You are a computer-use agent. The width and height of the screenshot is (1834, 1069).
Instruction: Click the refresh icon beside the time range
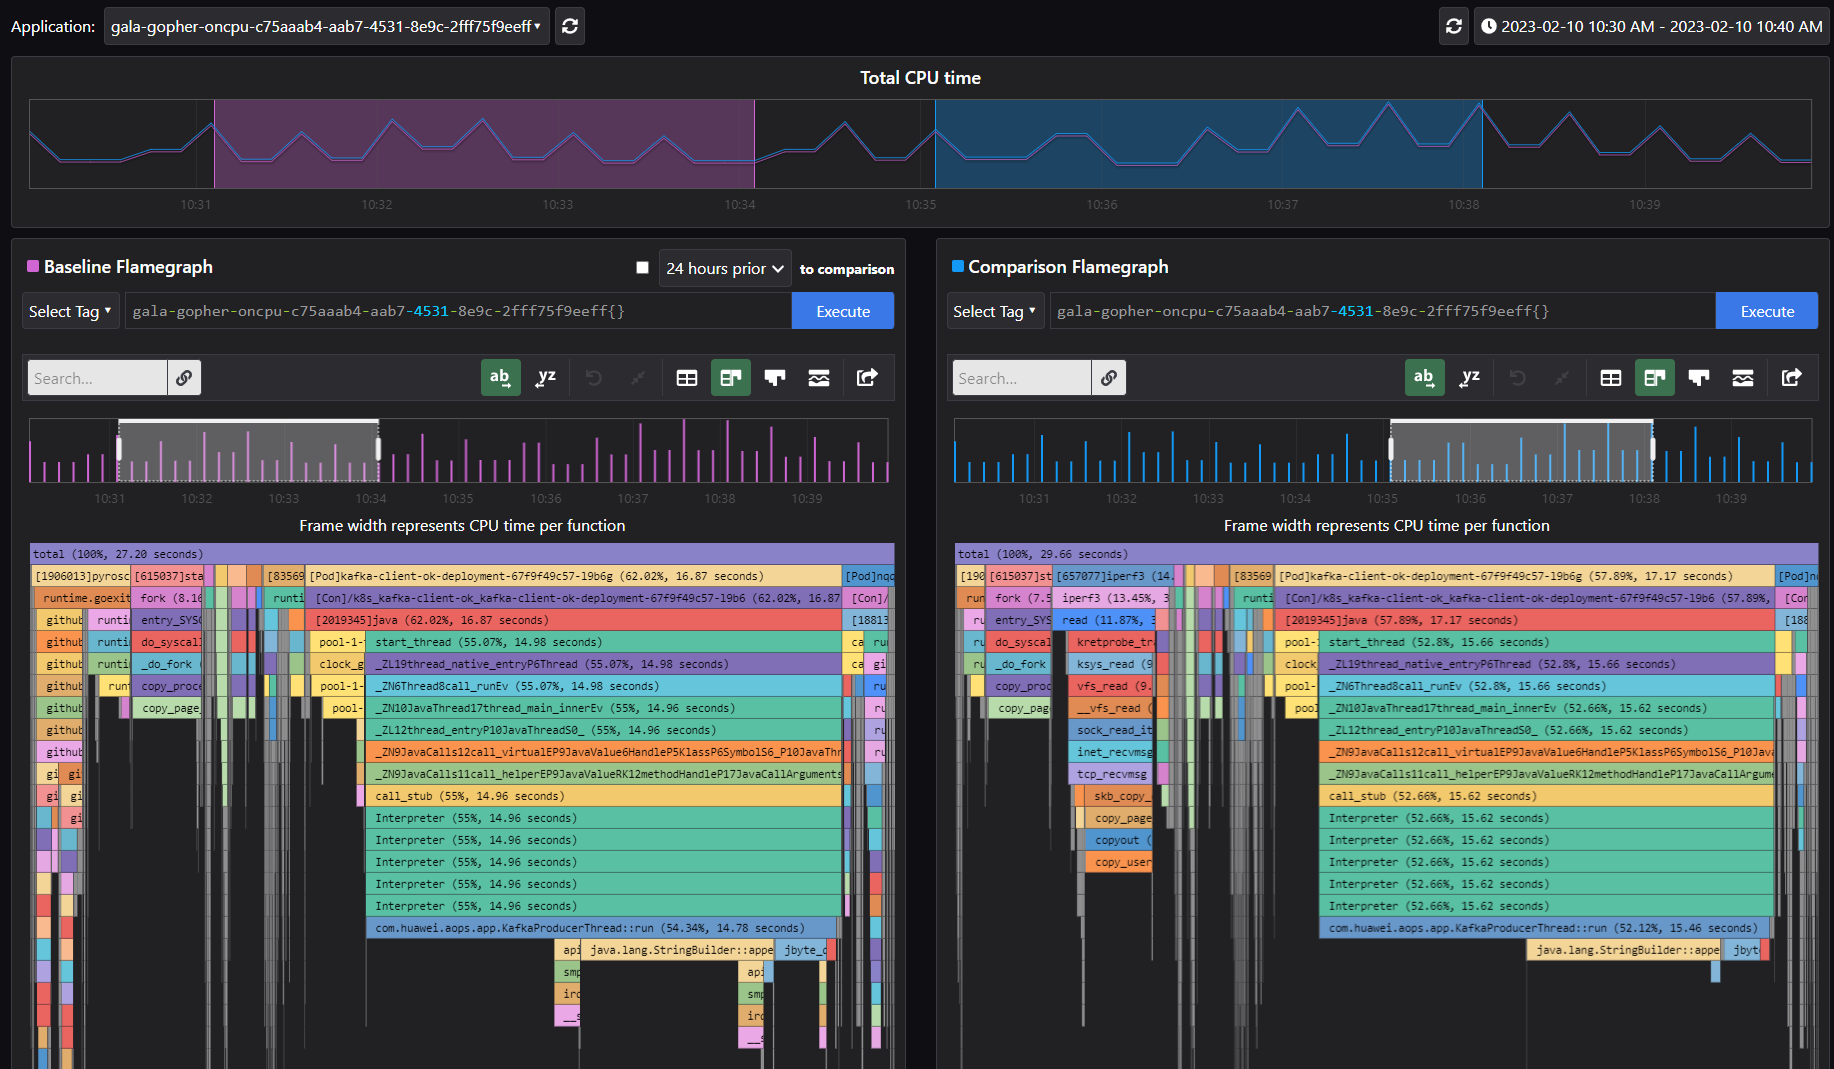tap(1454, 26)
